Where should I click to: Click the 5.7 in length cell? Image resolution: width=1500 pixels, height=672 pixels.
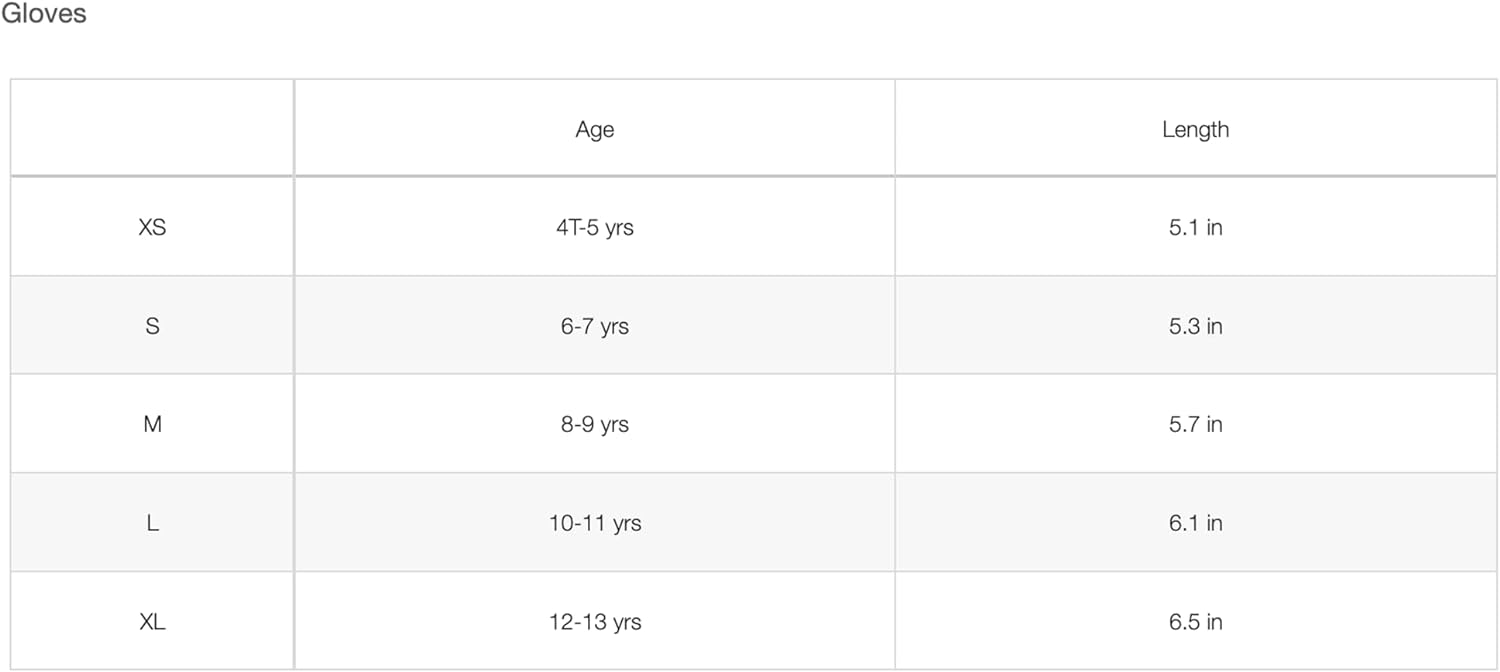pyautogui.click(x=1195, y=424)
